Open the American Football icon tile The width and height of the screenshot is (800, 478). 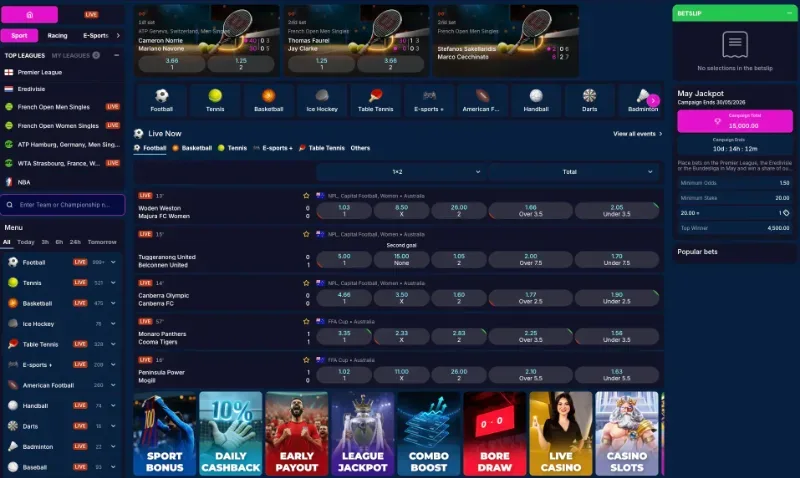[482, 100]
